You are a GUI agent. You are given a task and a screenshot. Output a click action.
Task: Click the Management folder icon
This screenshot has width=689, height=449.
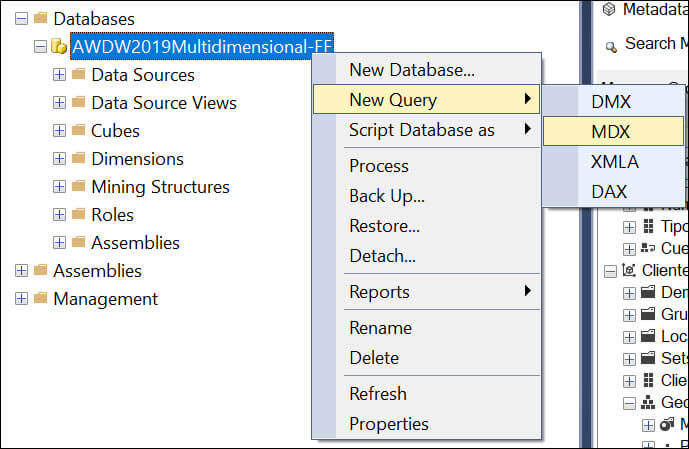coord(40,298)
